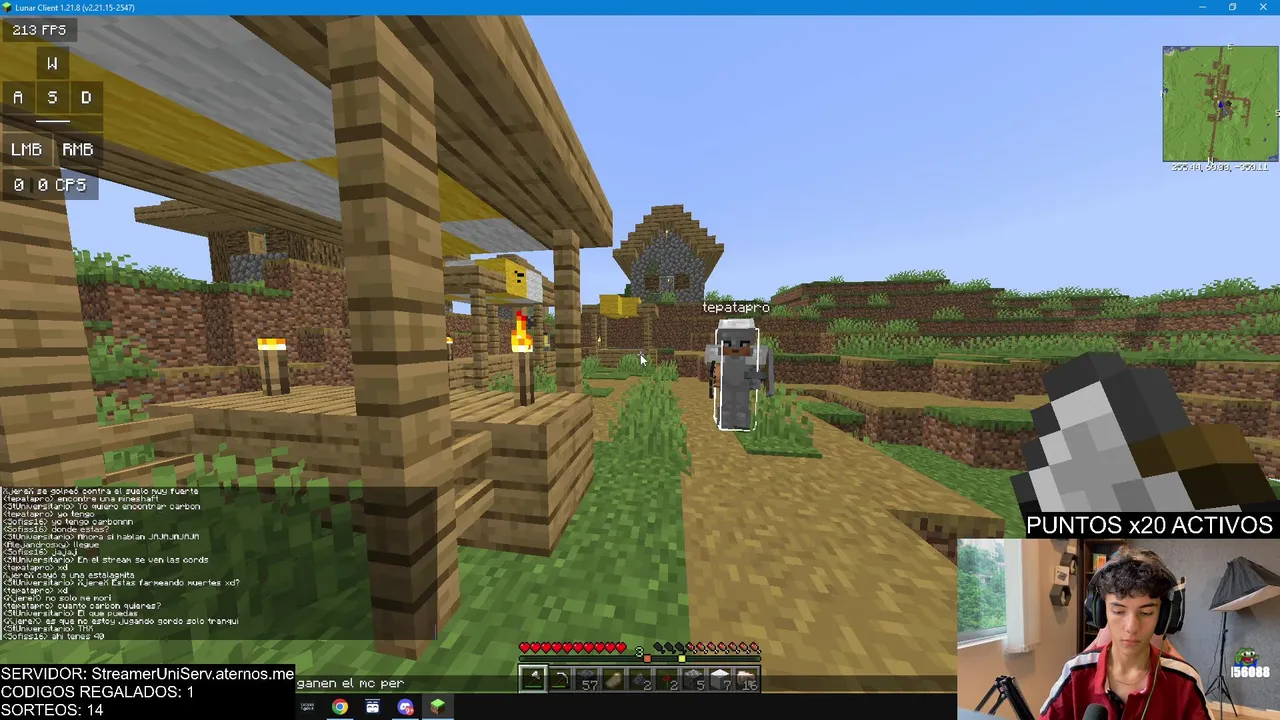Viewport: 1280px width, 720px height.
Task: Click the minimap coordinates text
Action: tap(1220, 167)
